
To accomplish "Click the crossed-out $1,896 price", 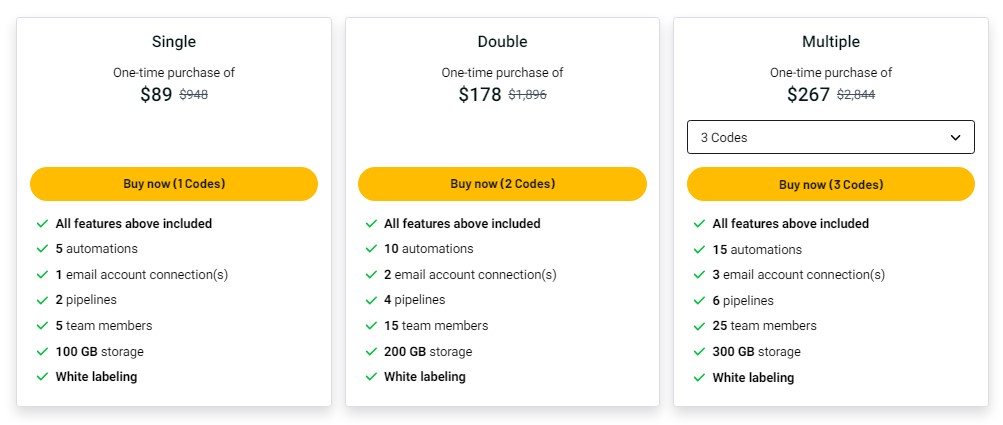I will (527, 95).
